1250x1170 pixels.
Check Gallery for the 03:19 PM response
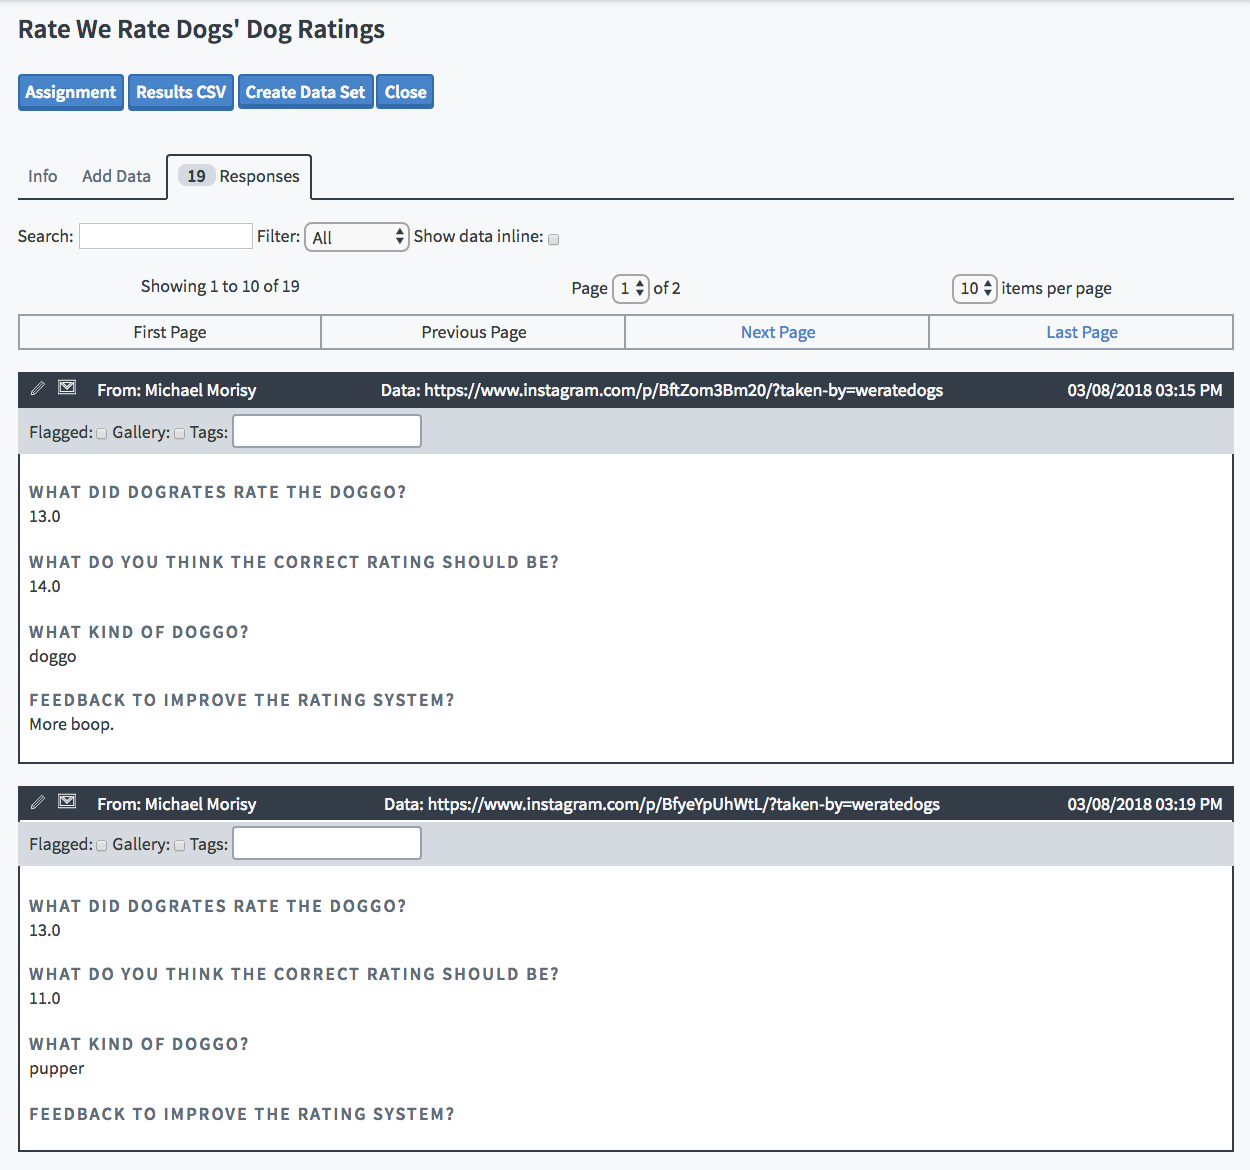coord(179,846)
